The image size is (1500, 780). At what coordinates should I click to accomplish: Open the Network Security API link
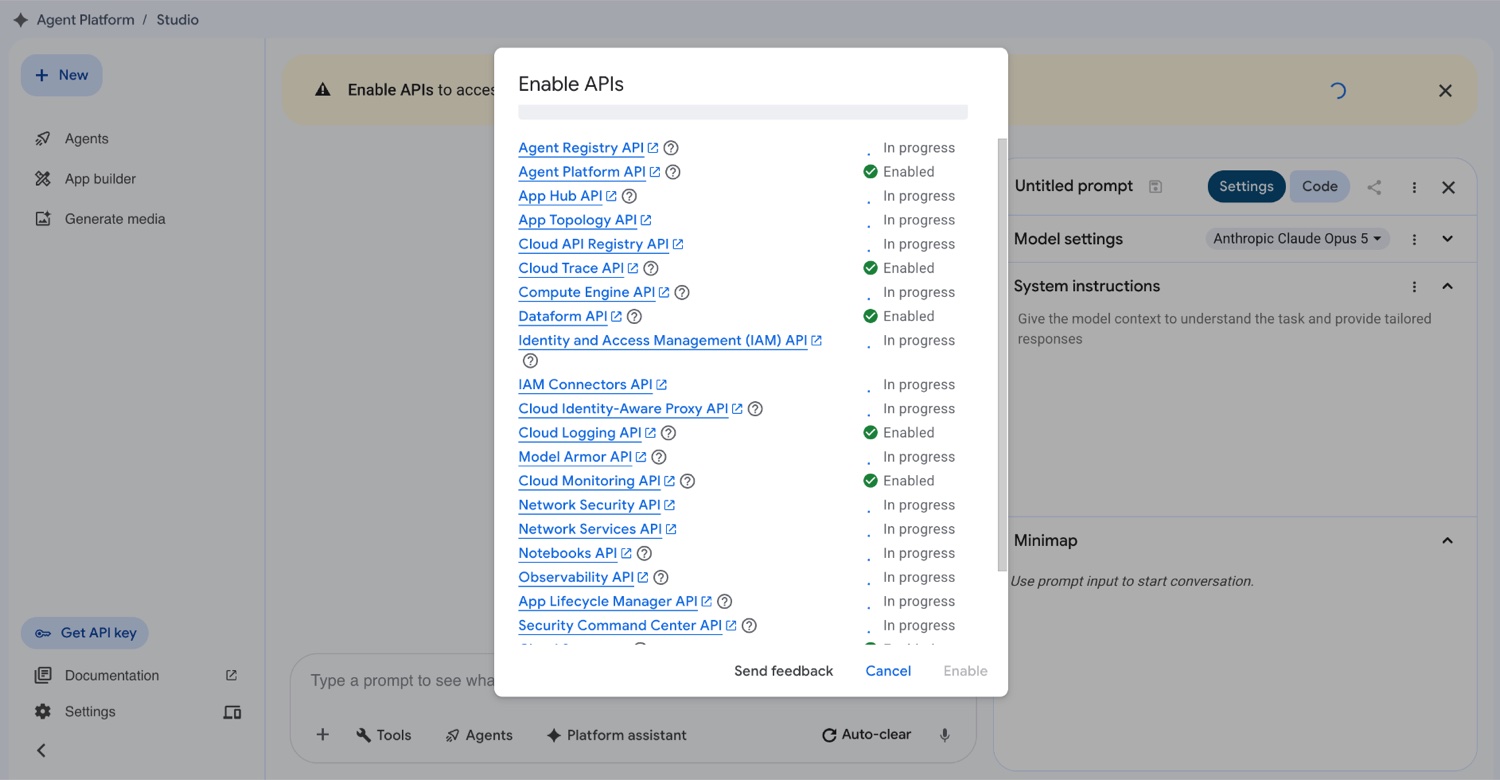[x=589, y=505]
